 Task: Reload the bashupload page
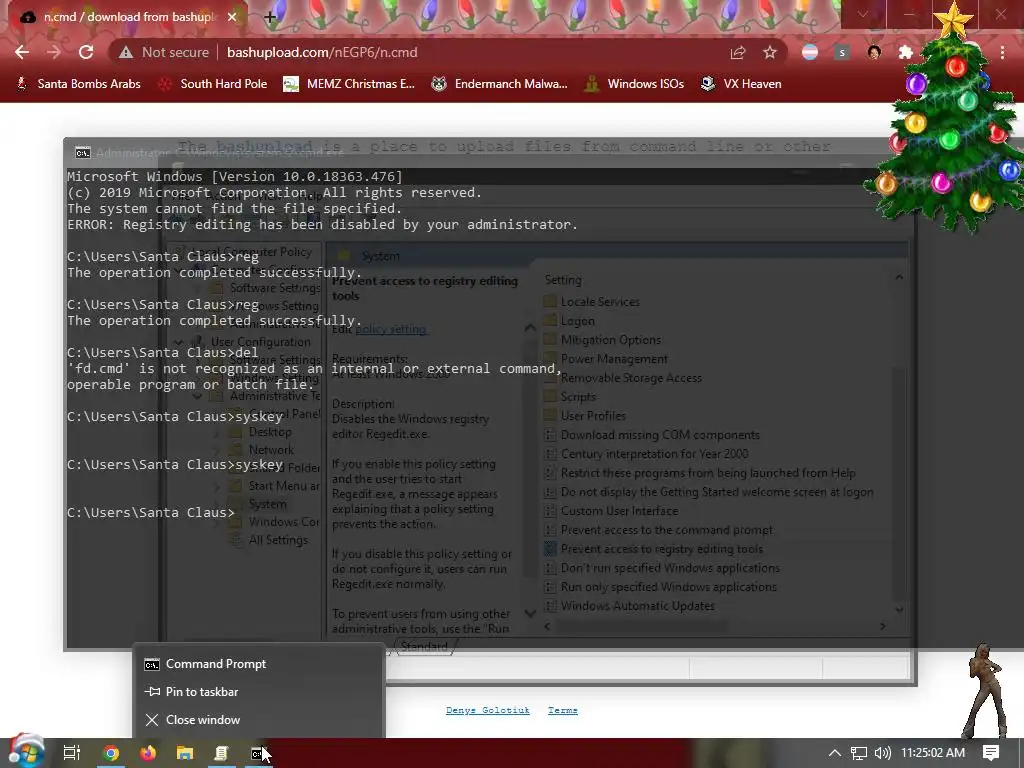click(x=86, y=52)
